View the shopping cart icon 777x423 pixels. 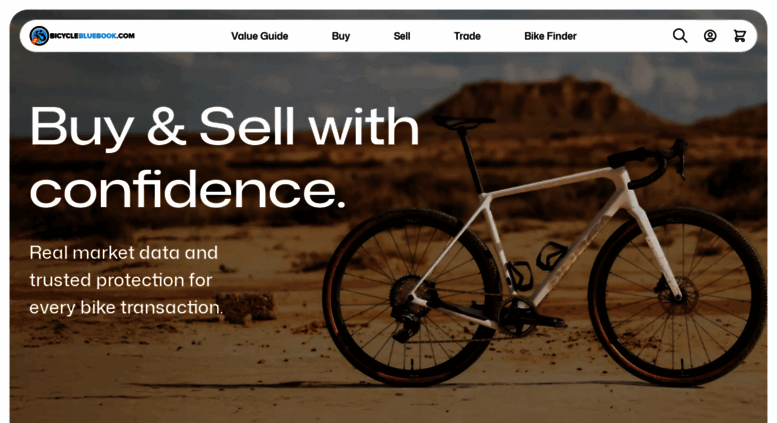point(740,36)
